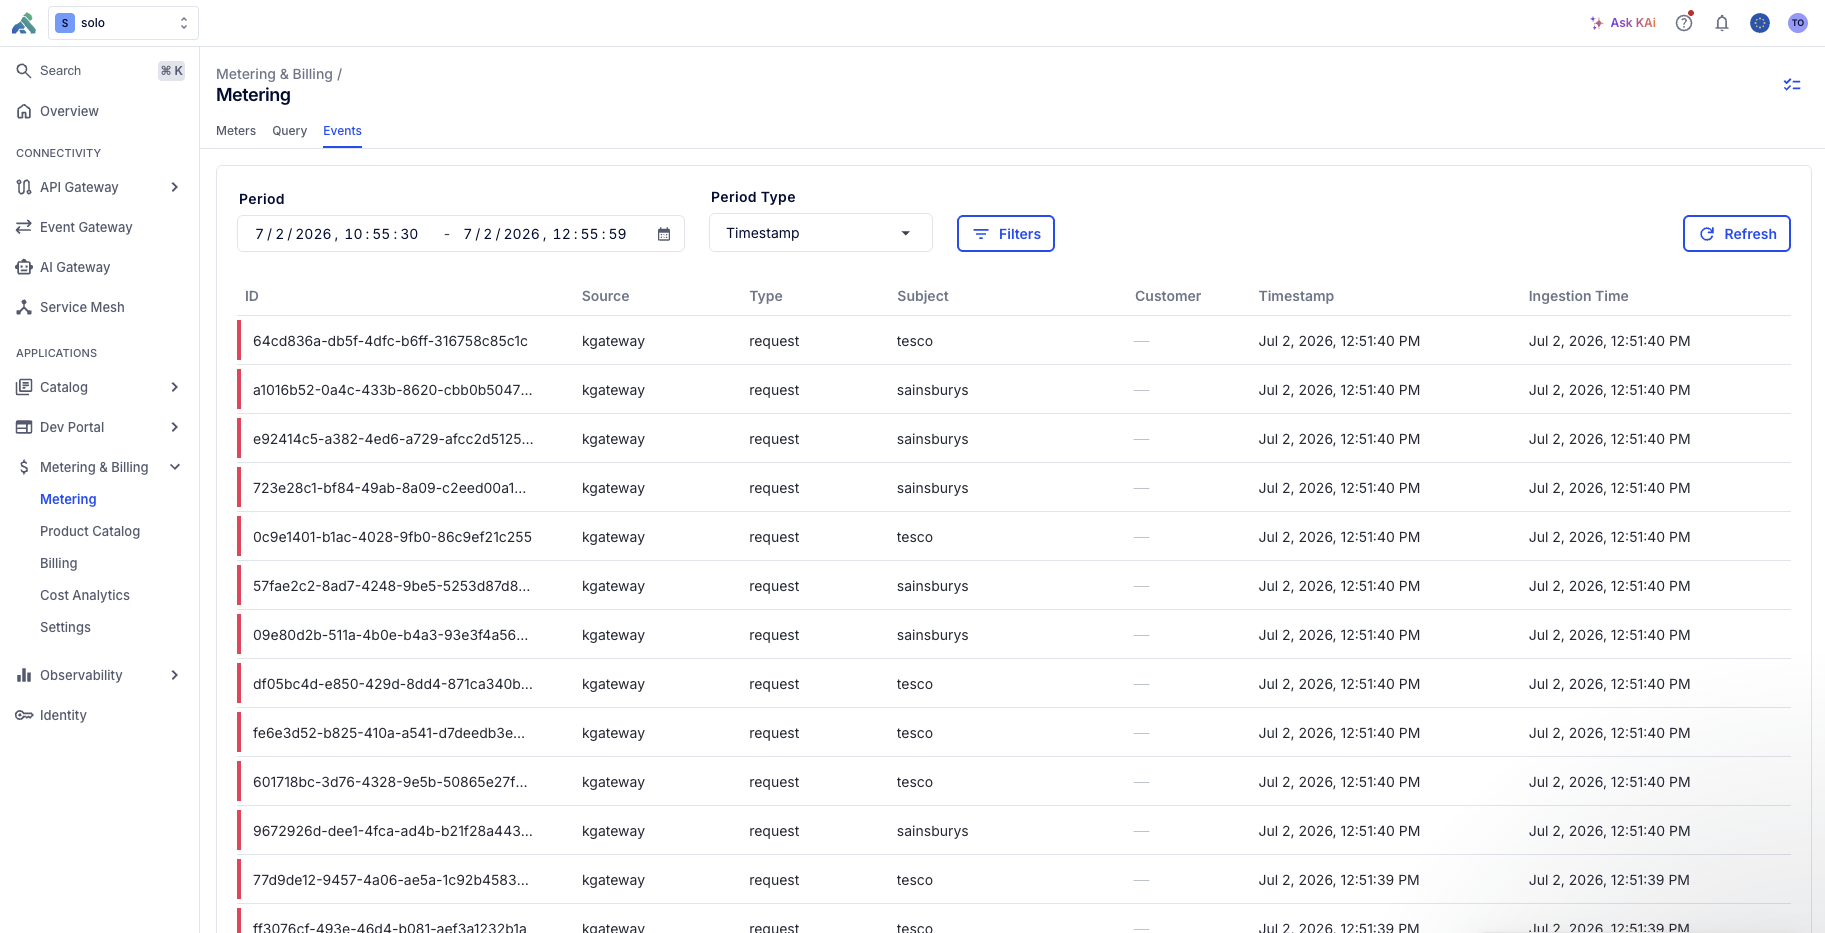Viewport: 1825px width, 933px height.
Task: Click the Subject column header
Action: coord(923,296)
